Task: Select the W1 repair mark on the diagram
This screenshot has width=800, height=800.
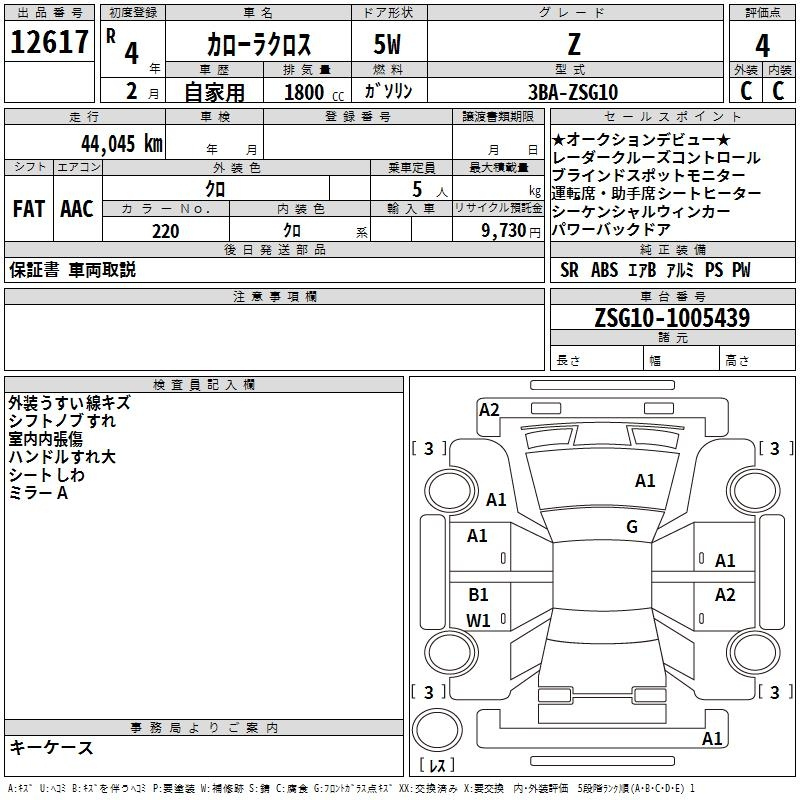Action: click(478, 620)
